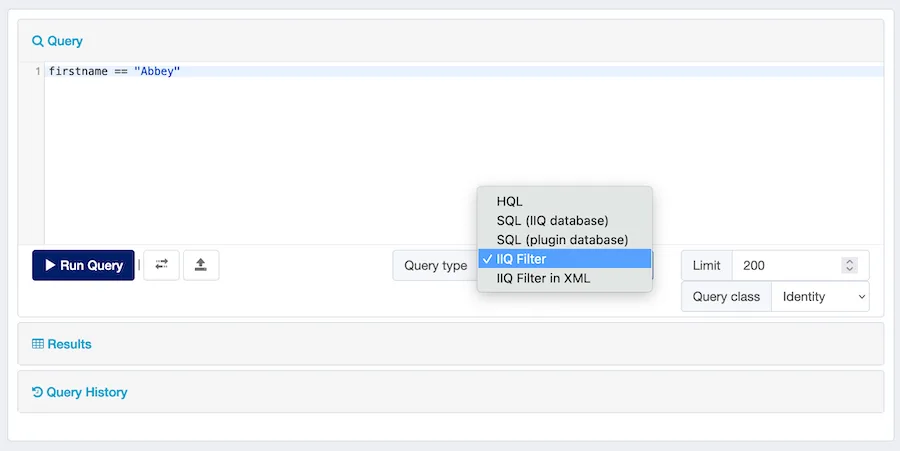Open the Query class Identity dropdown
This screenshot has height=451, width=900.
(x=820, y=296)
